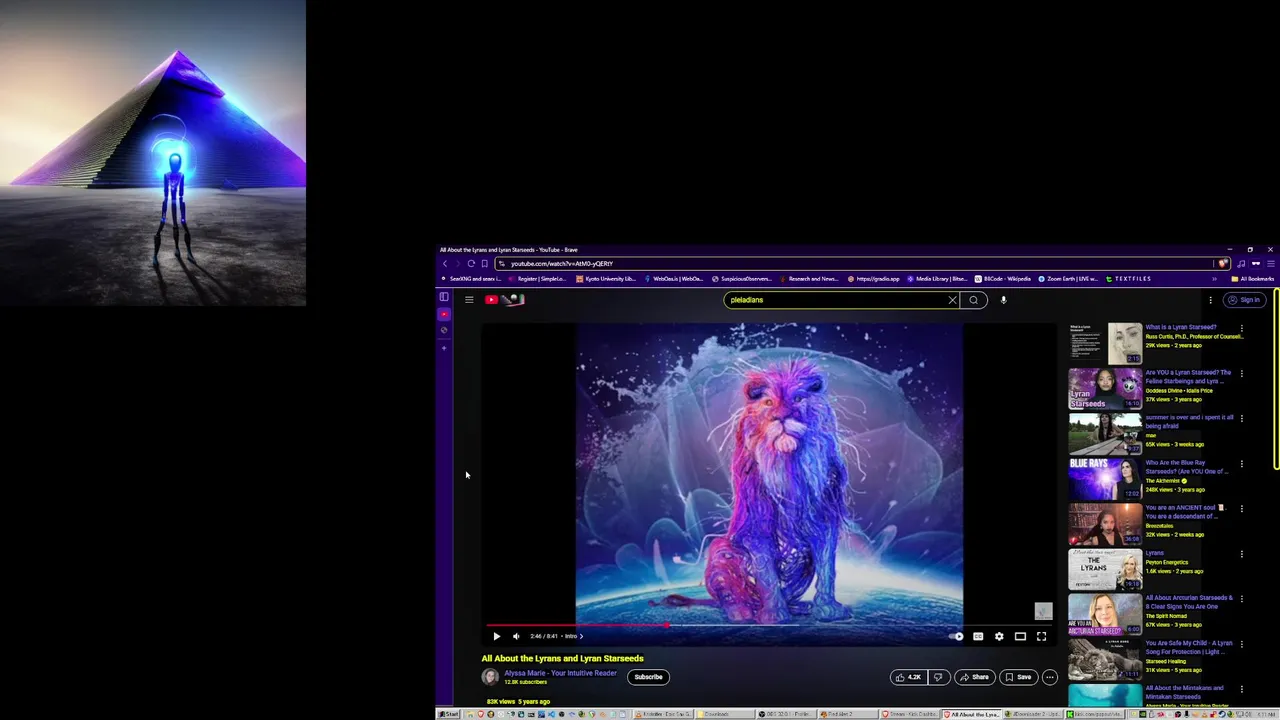This screenshot has height=720, width=1280.
Task: Open options menu for 'summer is over' video
Action: (x=1242, y=418)
